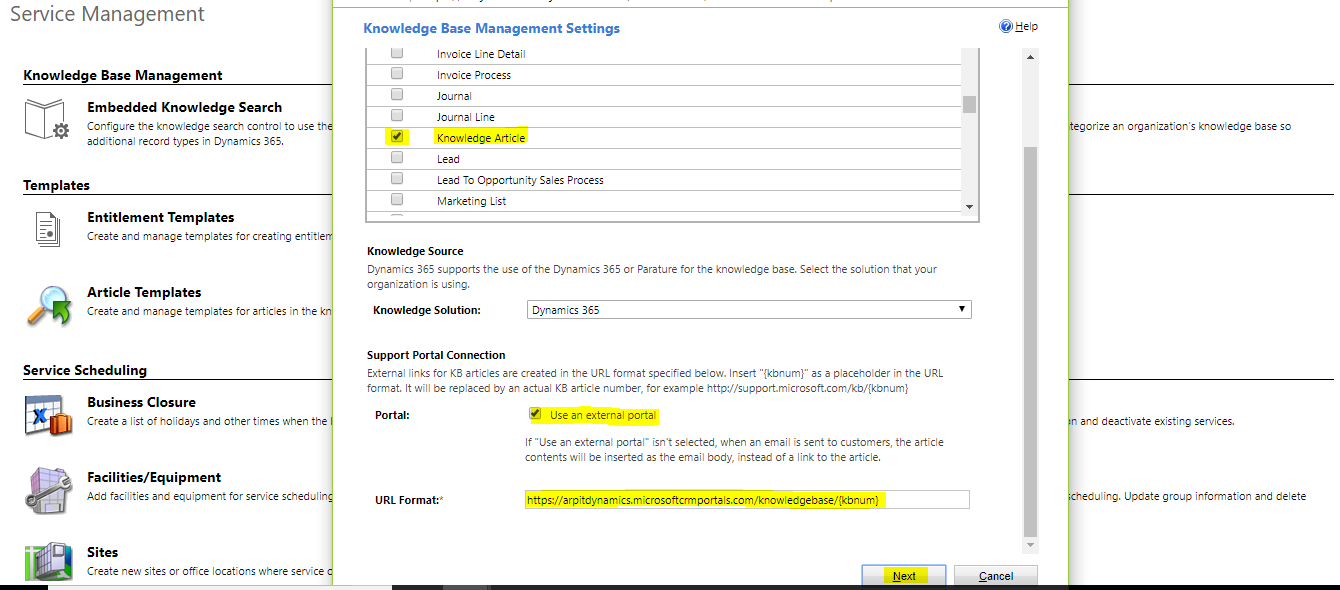Image resolution: width=1340 pixels, height=590 pixels.
Task: Select the Service Management page title
Action: pos(106,14)
